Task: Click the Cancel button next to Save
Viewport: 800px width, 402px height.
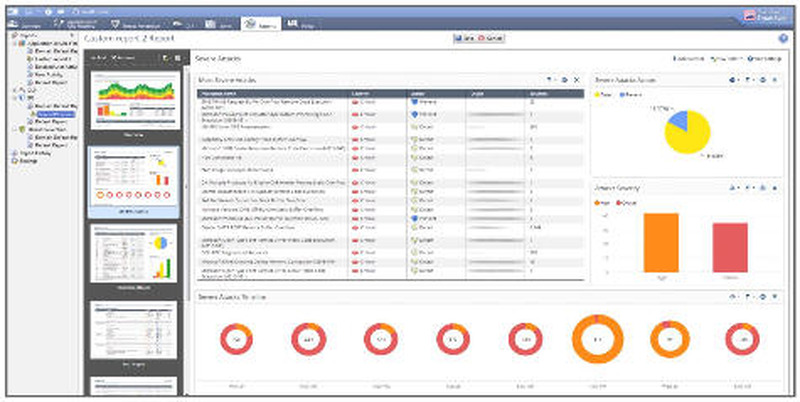Action: click(x=489, y=38)
